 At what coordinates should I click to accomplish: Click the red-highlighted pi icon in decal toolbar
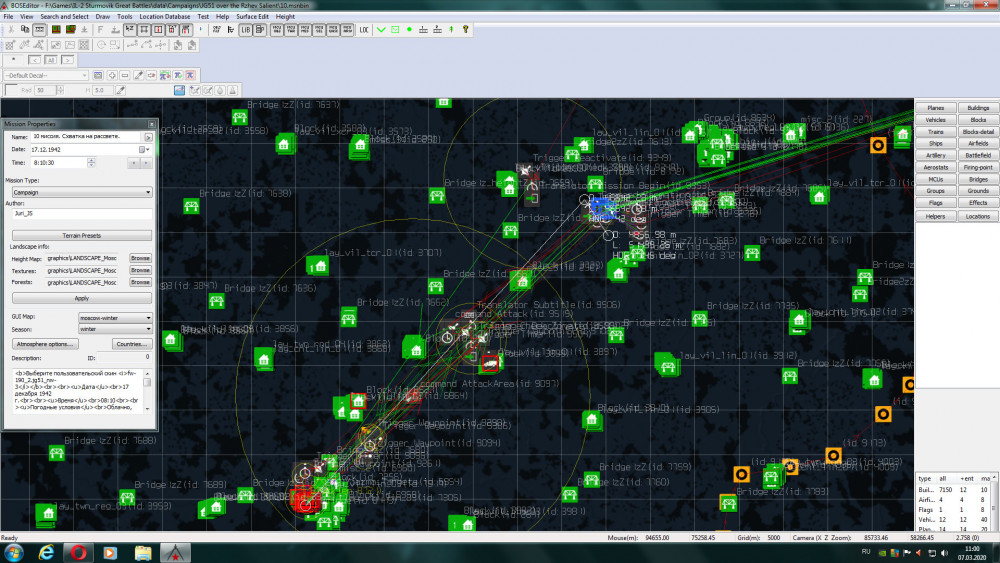(190, 75)
